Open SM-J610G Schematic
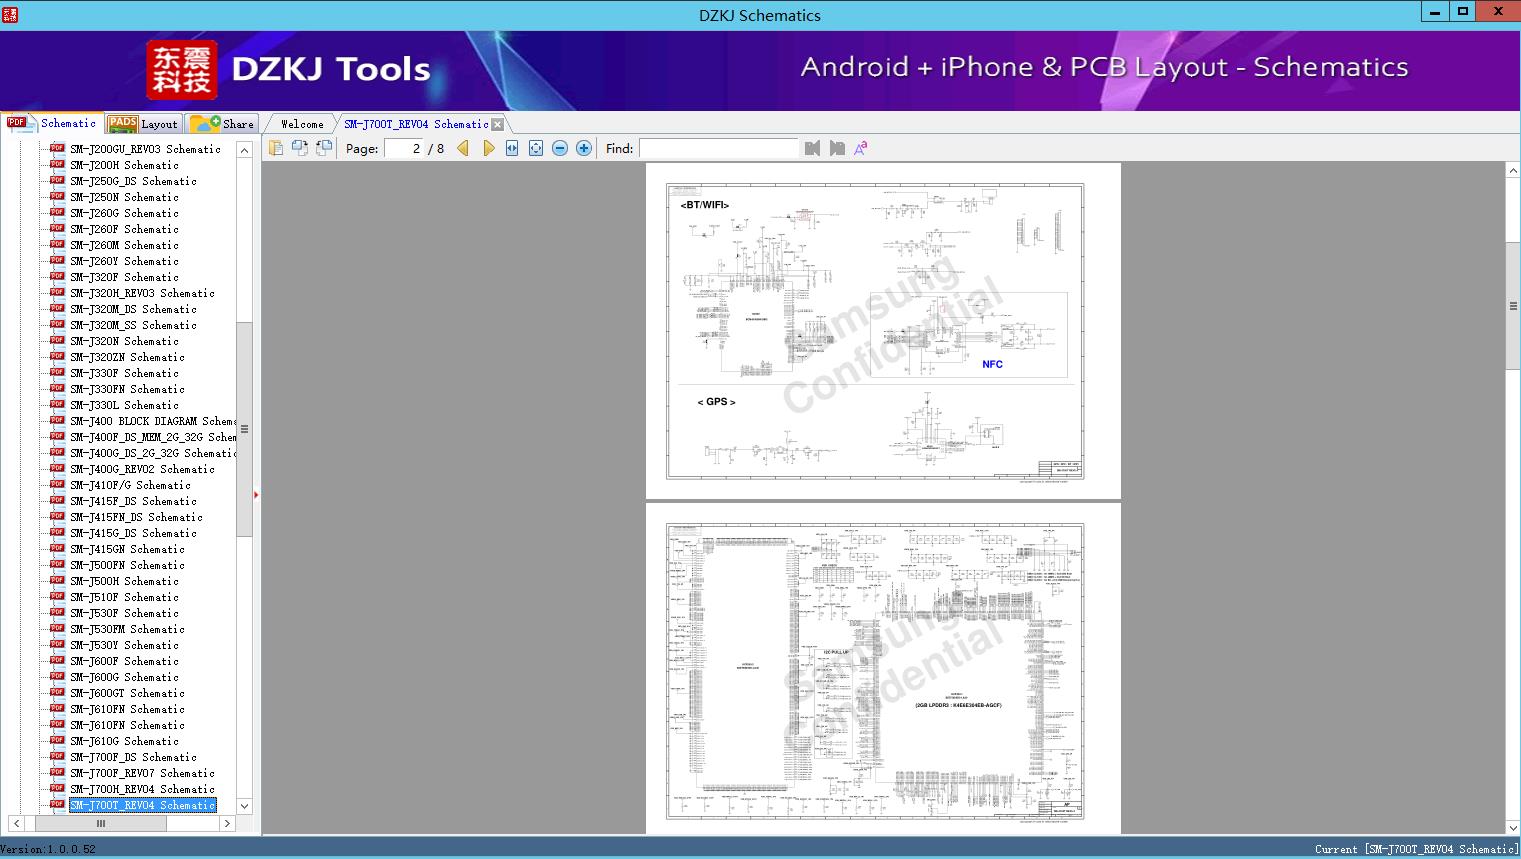Screen dimensions: 1521x859 tap(124, 741)
